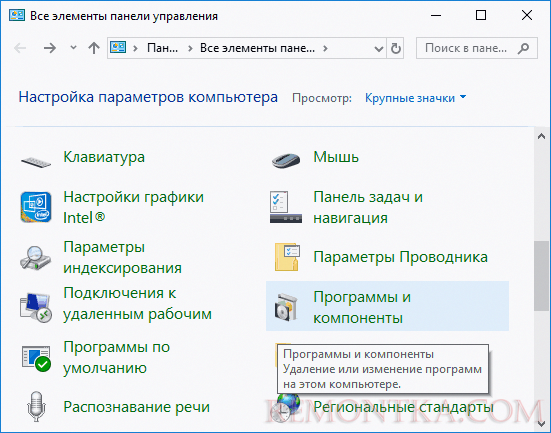551x433 pixels.
Task: Click the vertical scrollbar thumb
Action: tap(541, 276)
